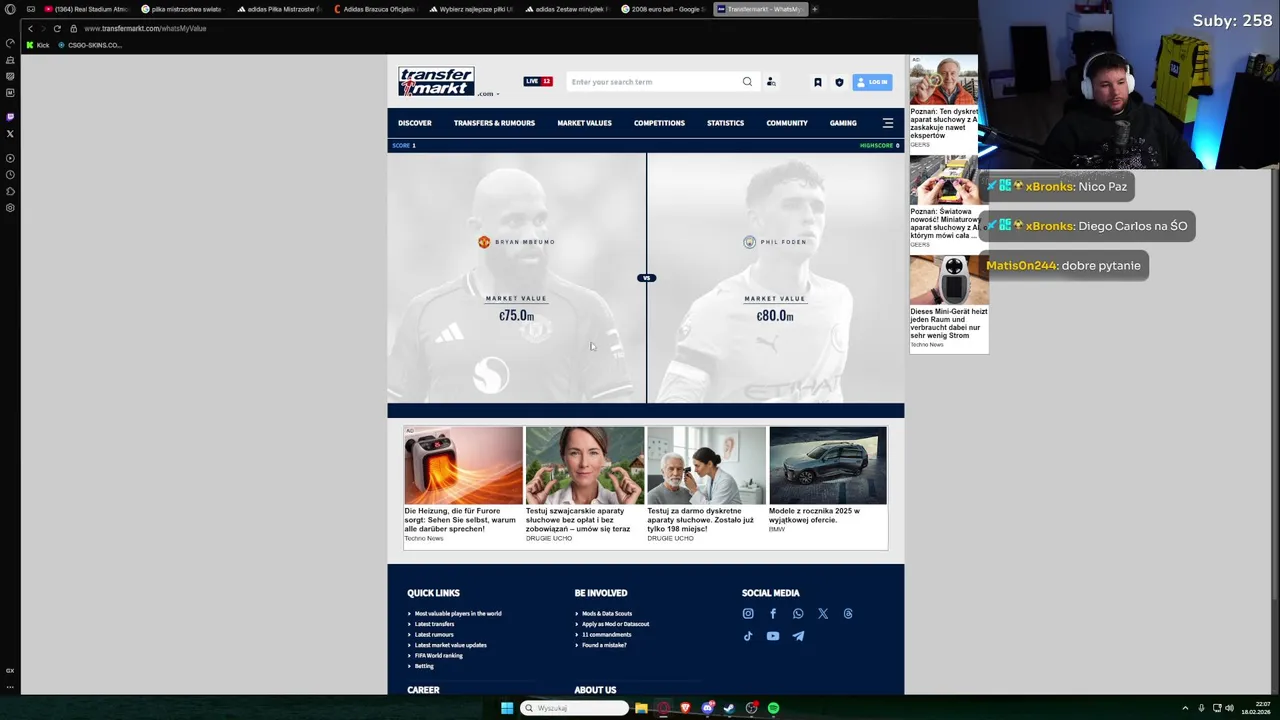1280x720 pixels.
Task: Open Discord from the taskbar
Action: tap(707, 708)
